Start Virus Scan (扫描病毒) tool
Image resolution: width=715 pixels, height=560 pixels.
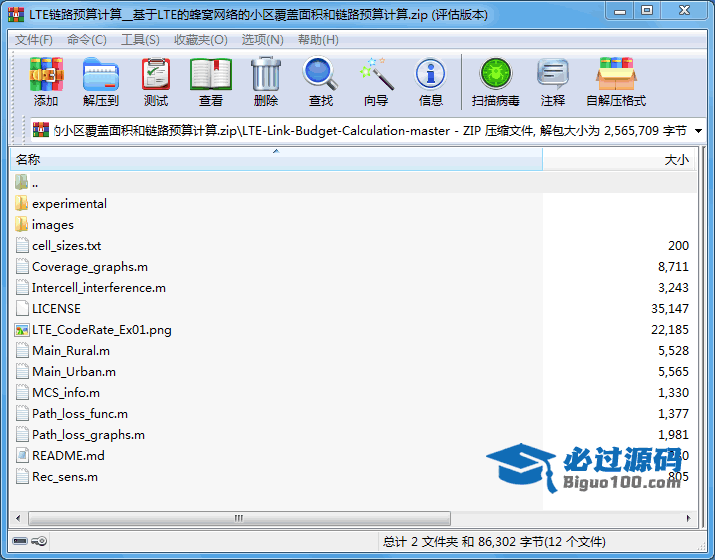coord(496,73)
